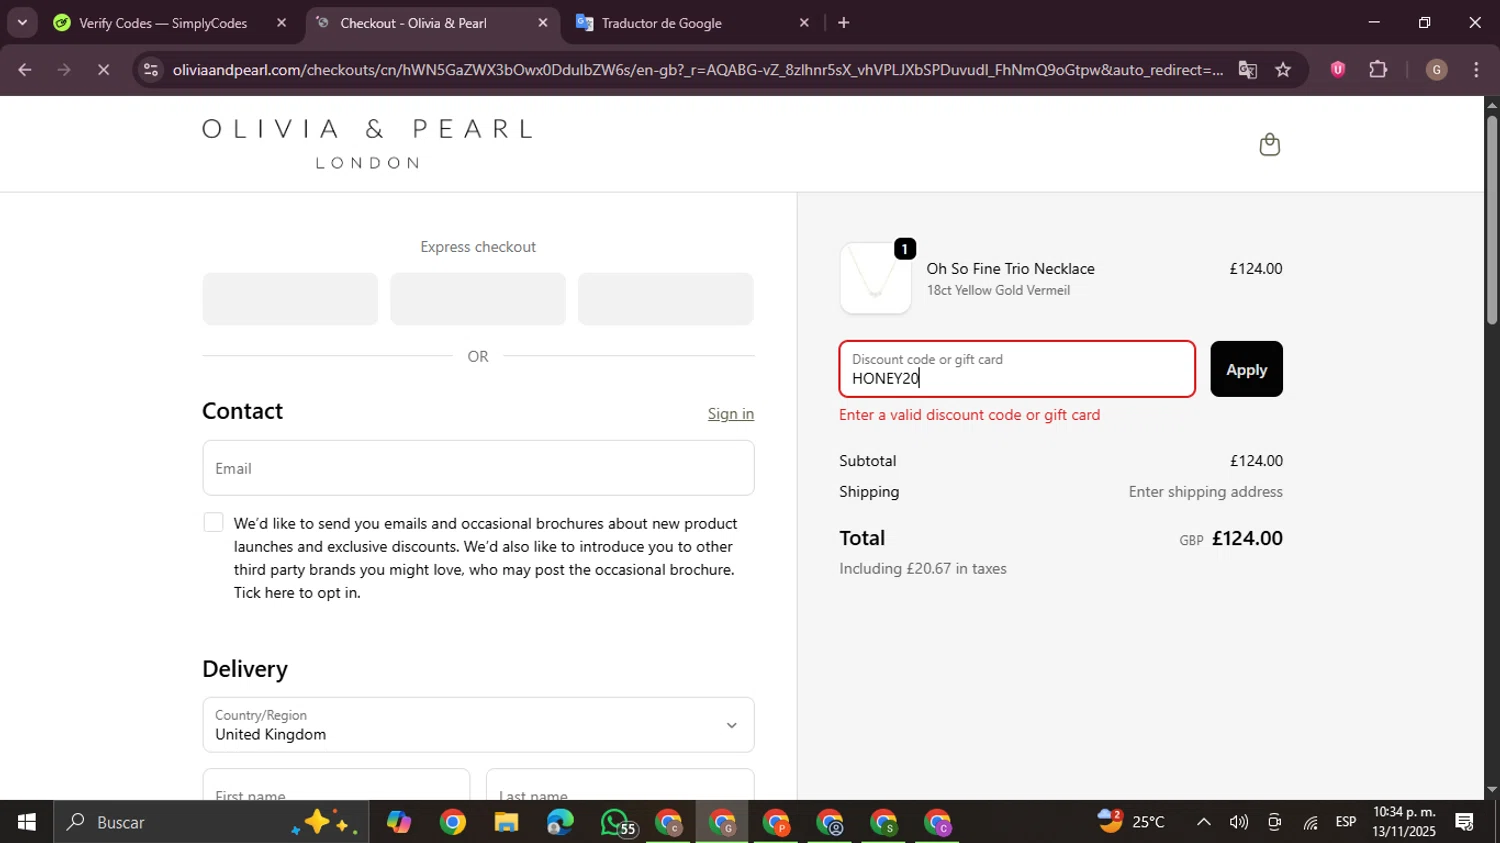Click the '18ct Yellow Gold Vermeil' variant text
Image resolution: width=1500 pixels, height=843 pixels.
tap(998, 291)
